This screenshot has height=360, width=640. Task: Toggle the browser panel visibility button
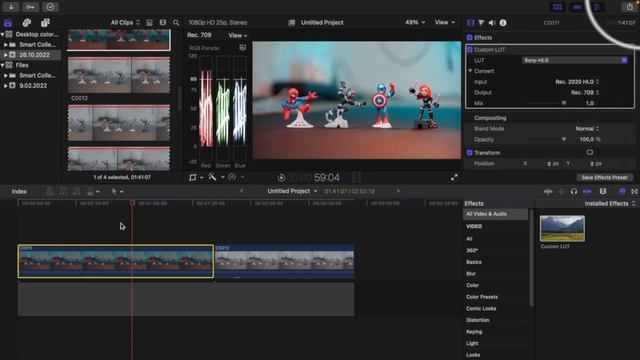pyautogui.click(x=557, y=7)
